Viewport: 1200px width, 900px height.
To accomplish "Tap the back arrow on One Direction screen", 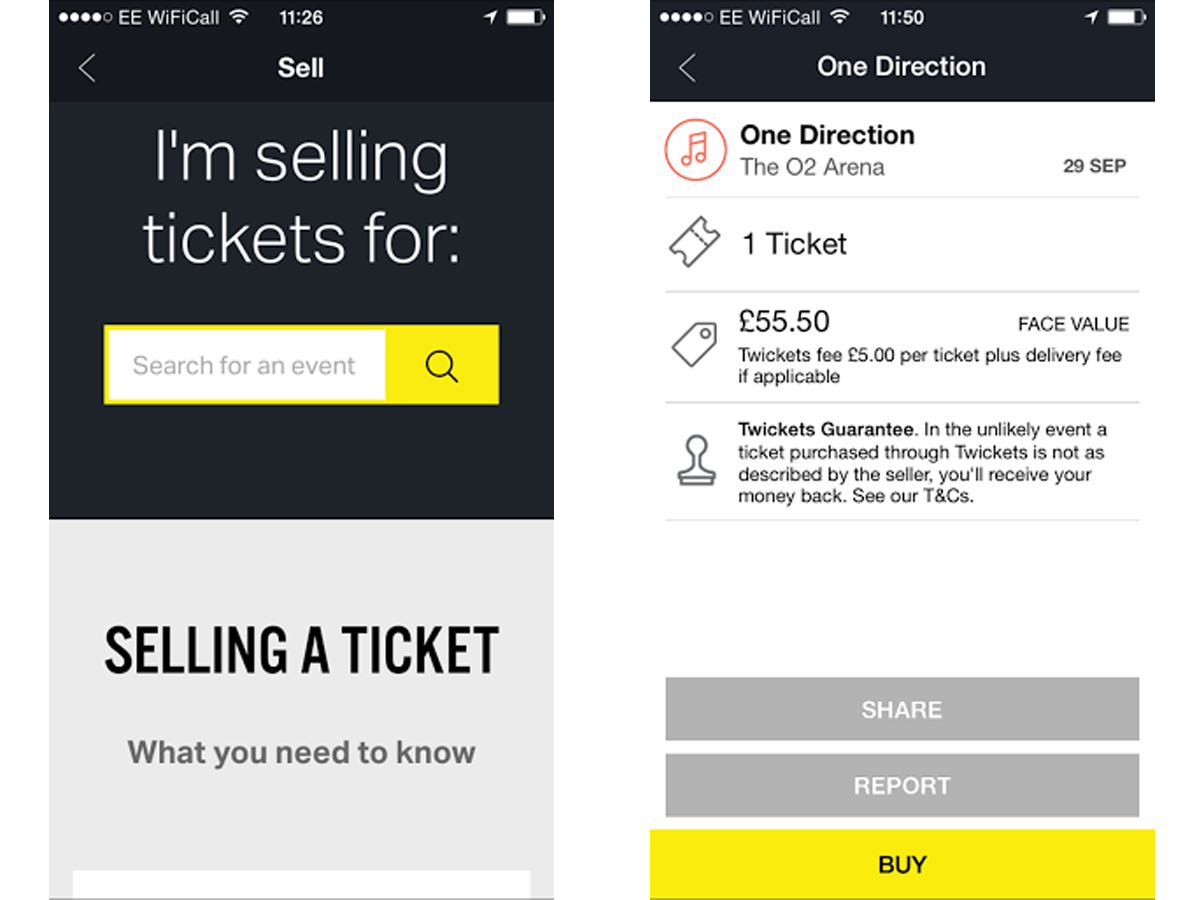I will click(x=687, y=67).
